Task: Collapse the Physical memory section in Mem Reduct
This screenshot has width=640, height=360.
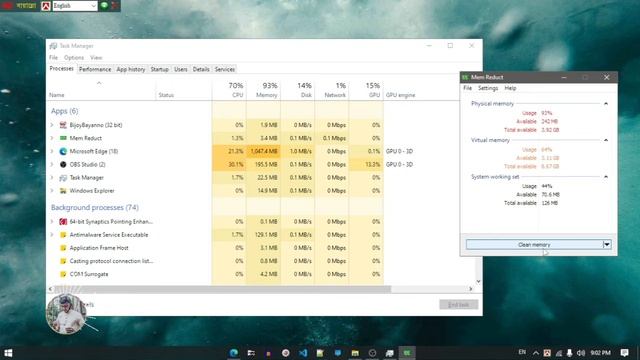Action: pyautogui.click(x=606, y=104)
